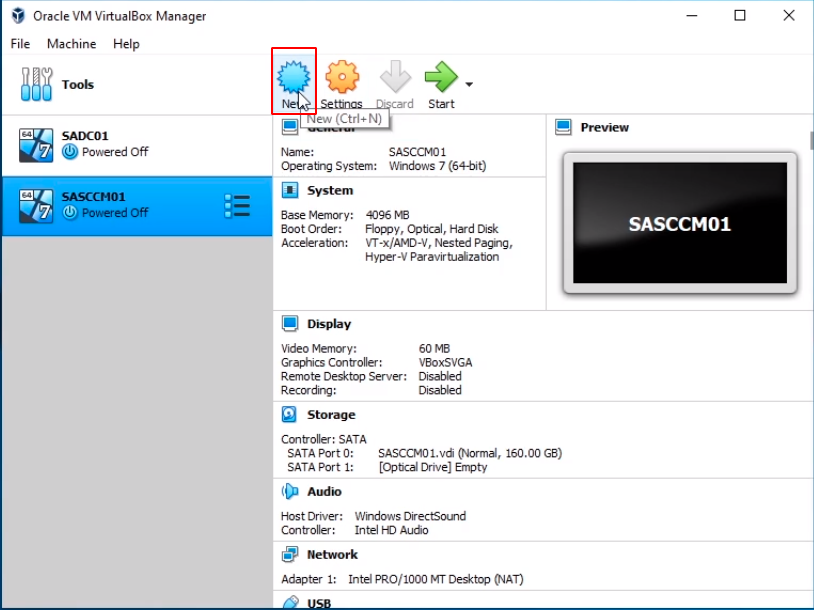Image resolution: width=814 pixels, height=610 pixels.
Task: Open SASCCM01 machine tools list menu
Action: [x=237, y=206]
